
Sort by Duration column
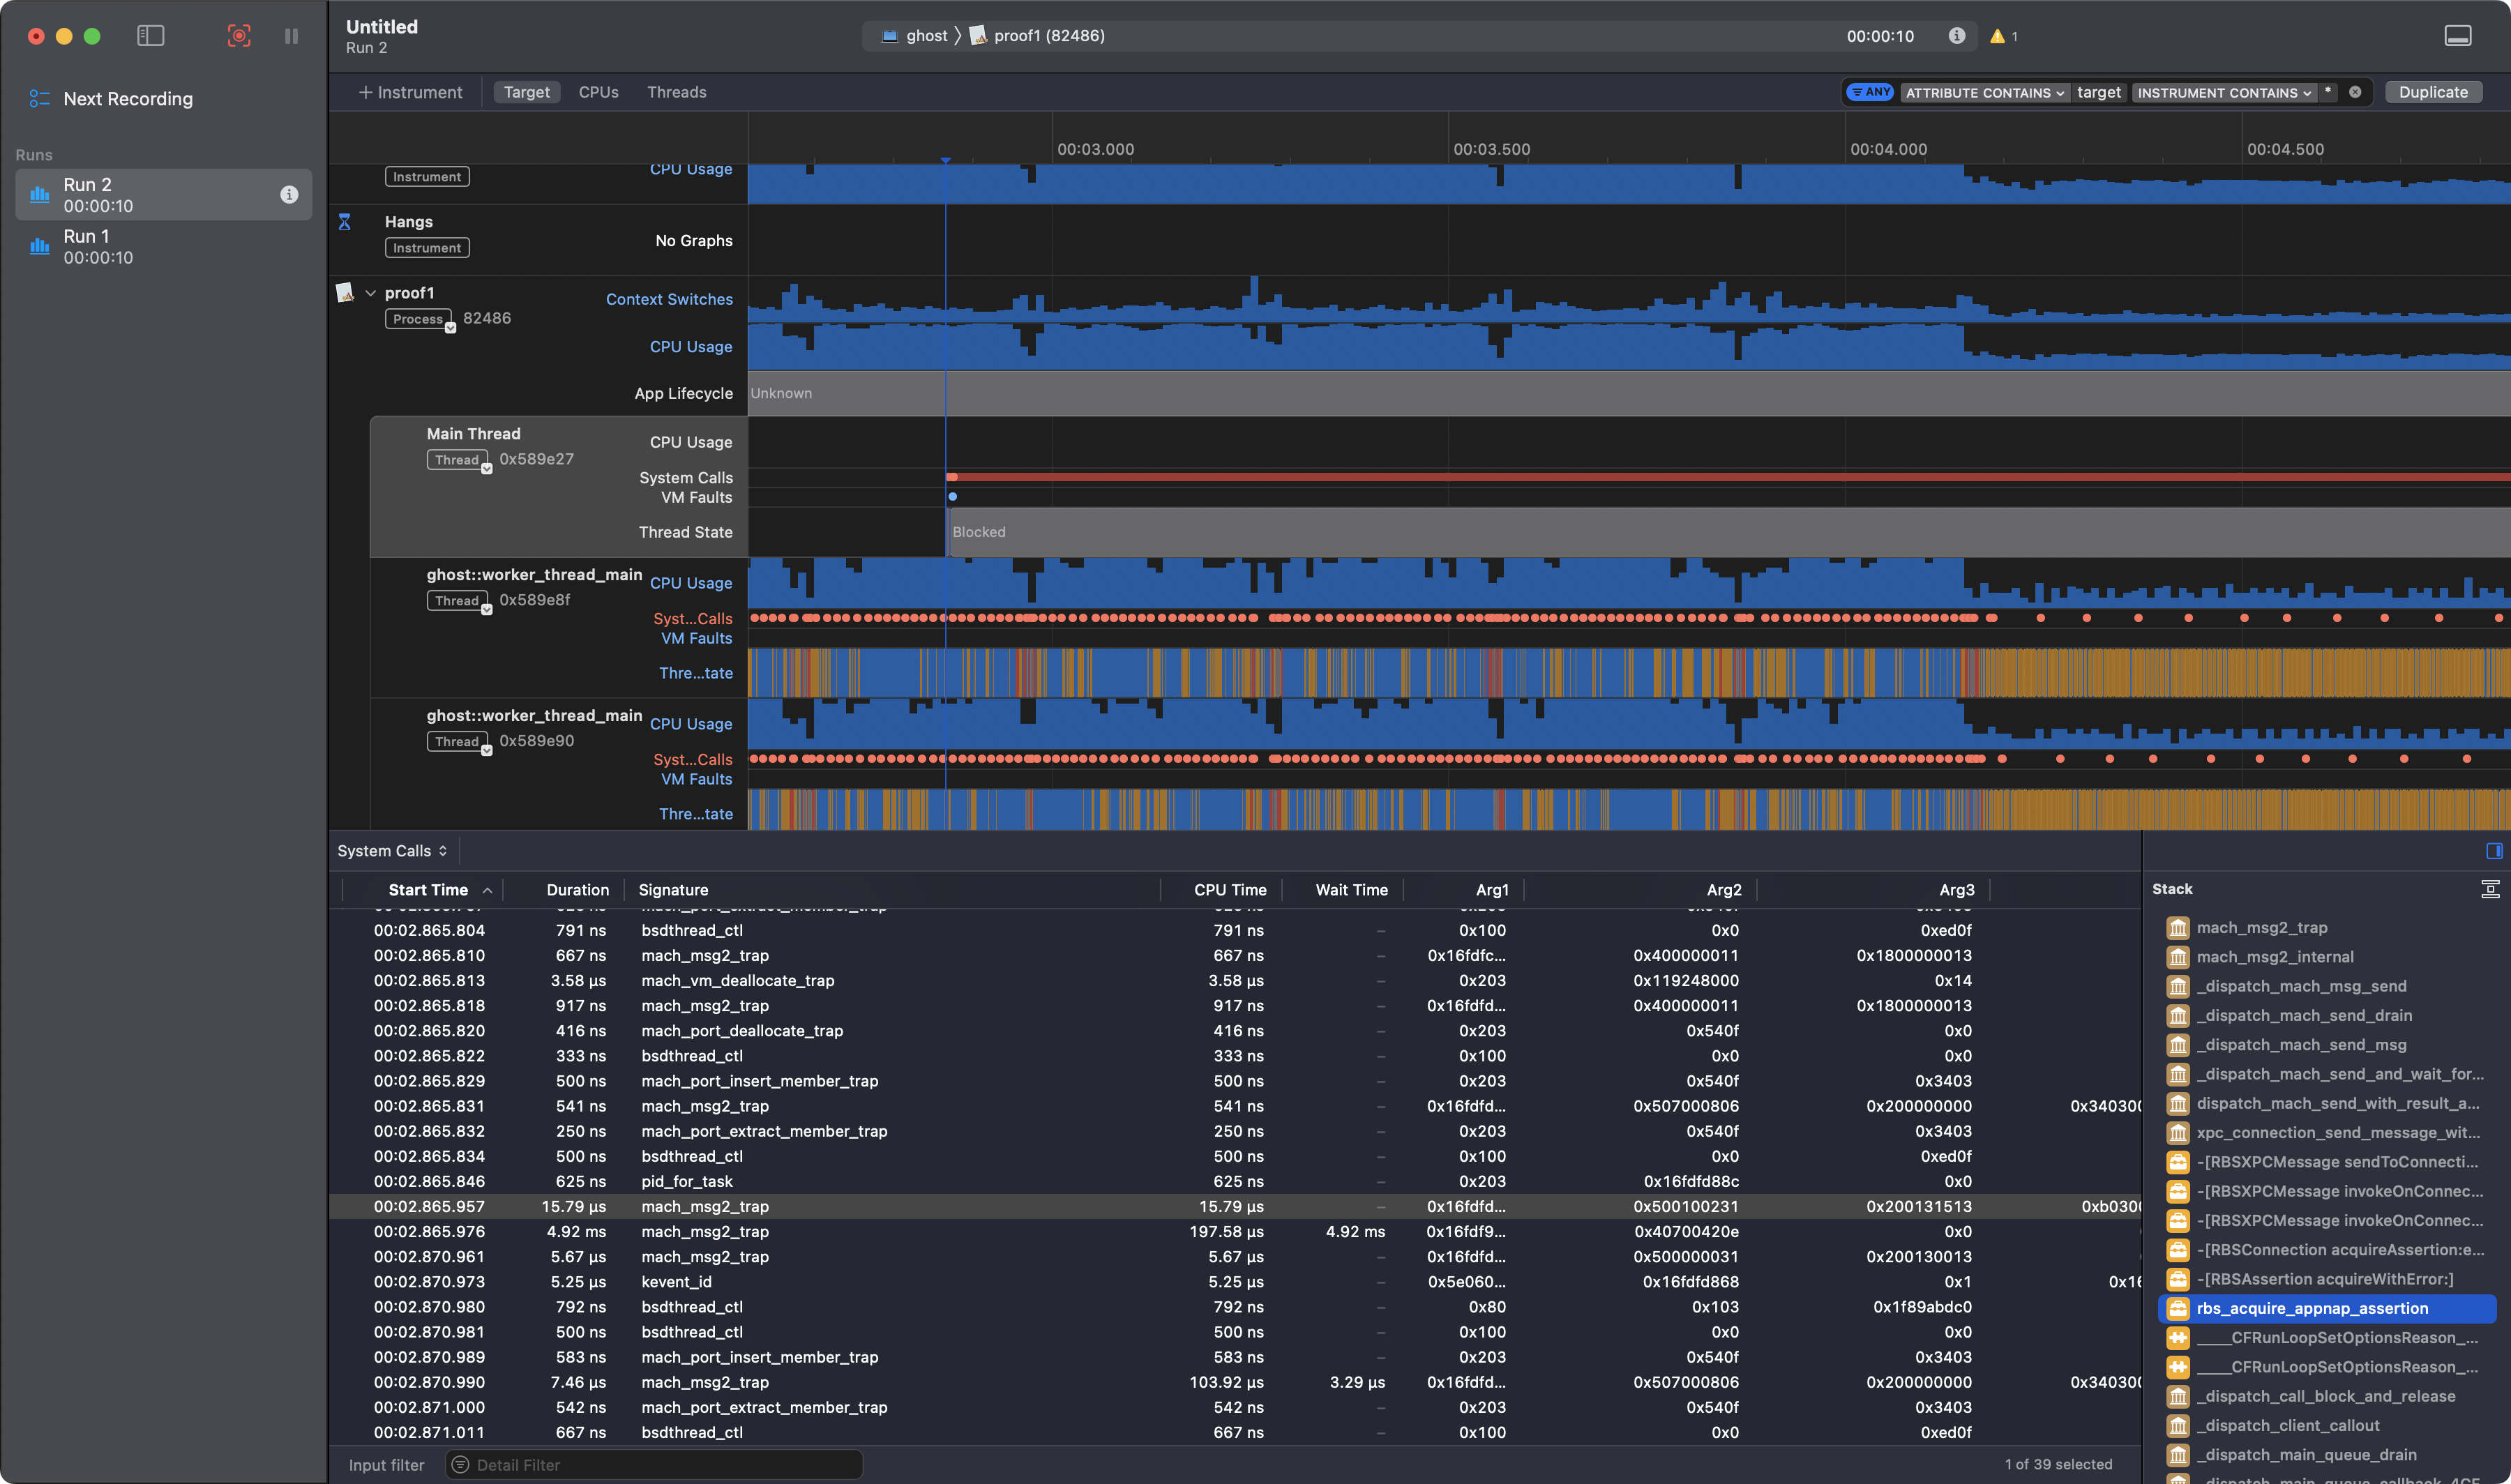click(577, 890)
